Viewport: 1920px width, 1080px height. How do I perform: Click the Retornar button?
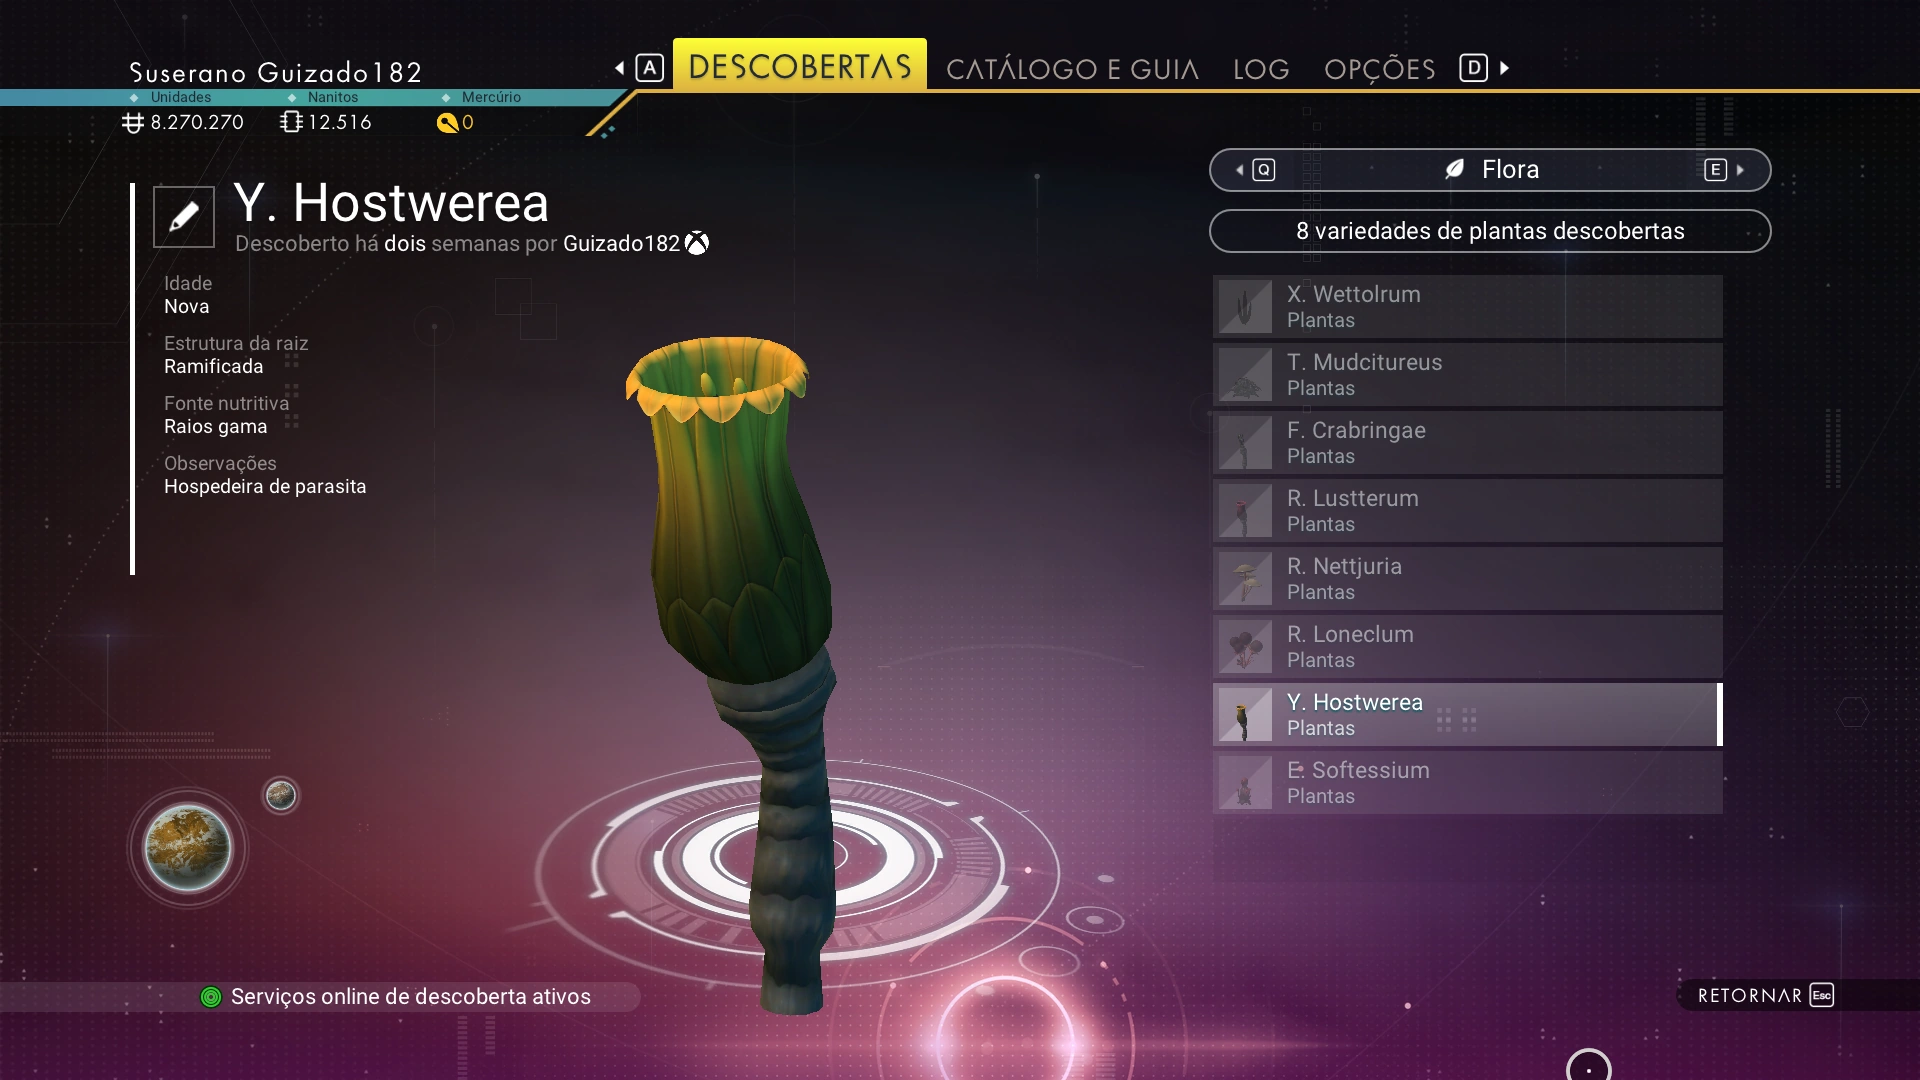[1766, 995]
